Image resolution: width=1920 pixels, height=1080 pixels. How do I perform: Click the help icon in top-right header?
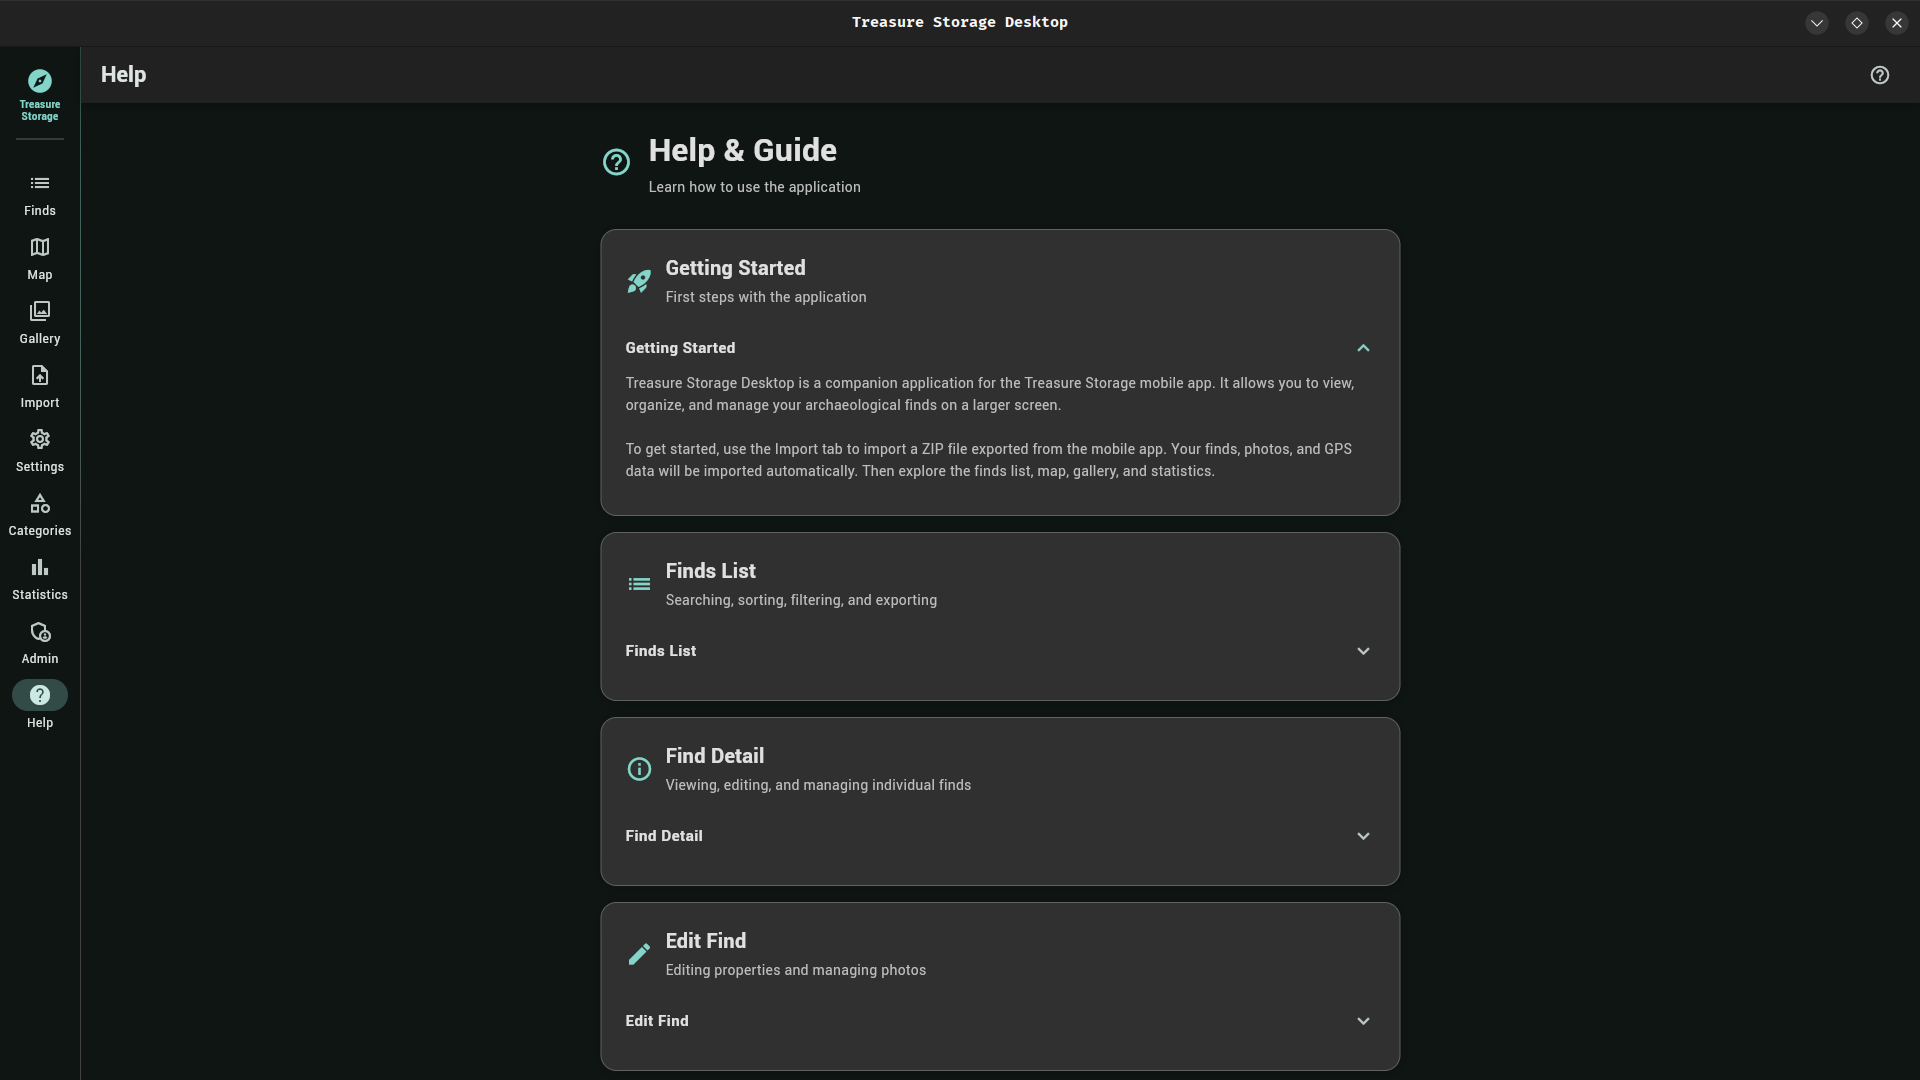point(1880,75)
